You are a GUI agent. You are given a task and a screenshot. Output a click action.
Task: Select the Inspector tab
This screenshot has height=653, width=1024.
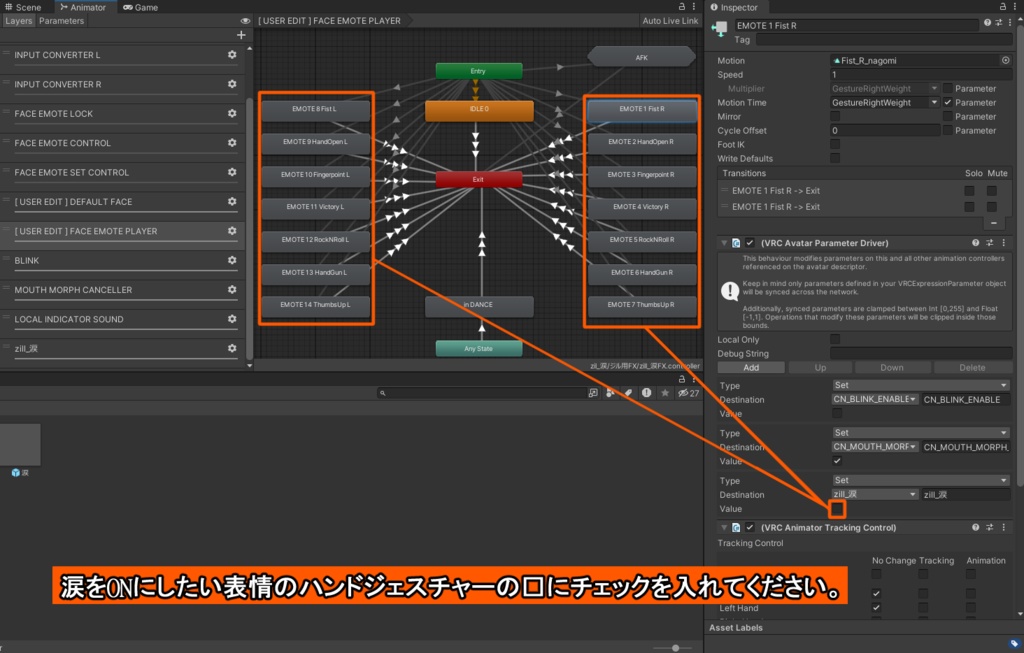pos(734,7)
